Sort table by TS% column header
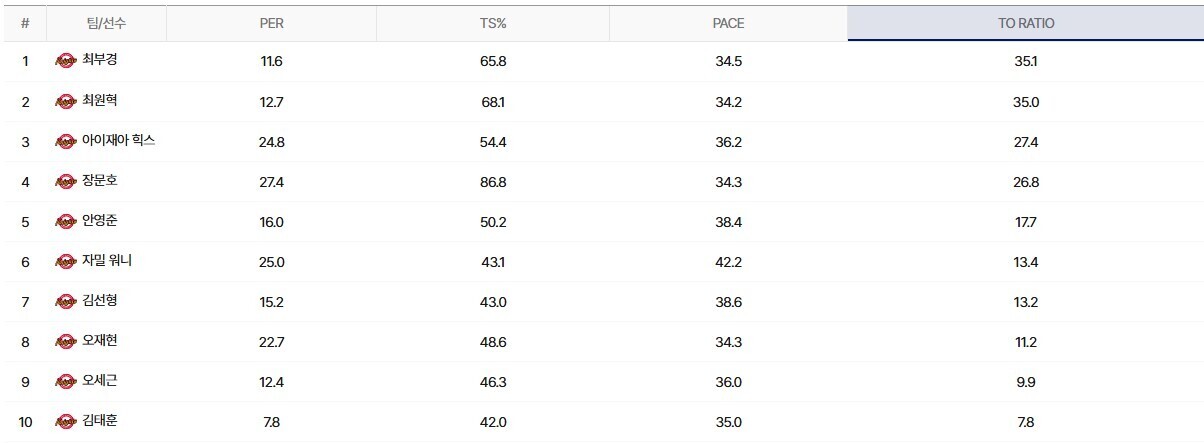 pos(493,23)
